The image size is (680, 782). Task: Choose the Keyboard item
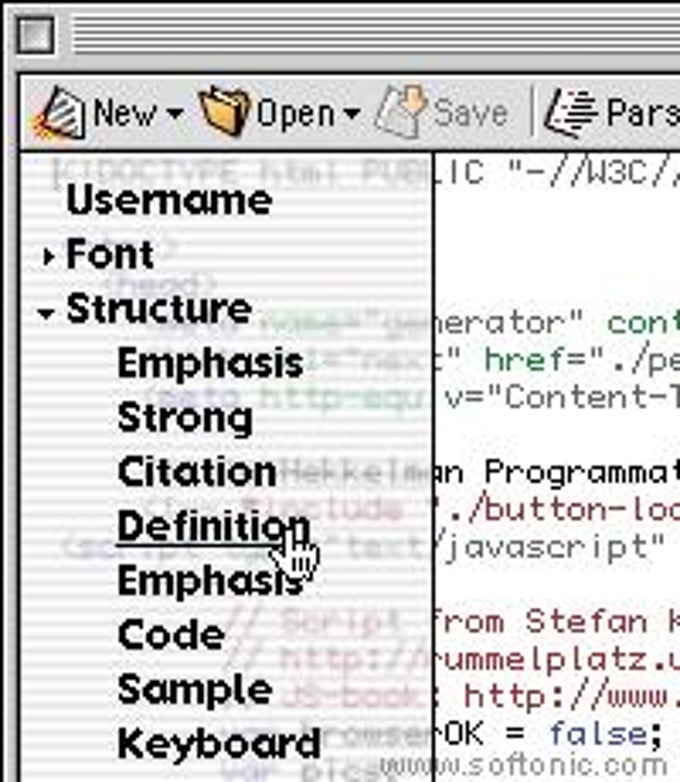[219, 744]
